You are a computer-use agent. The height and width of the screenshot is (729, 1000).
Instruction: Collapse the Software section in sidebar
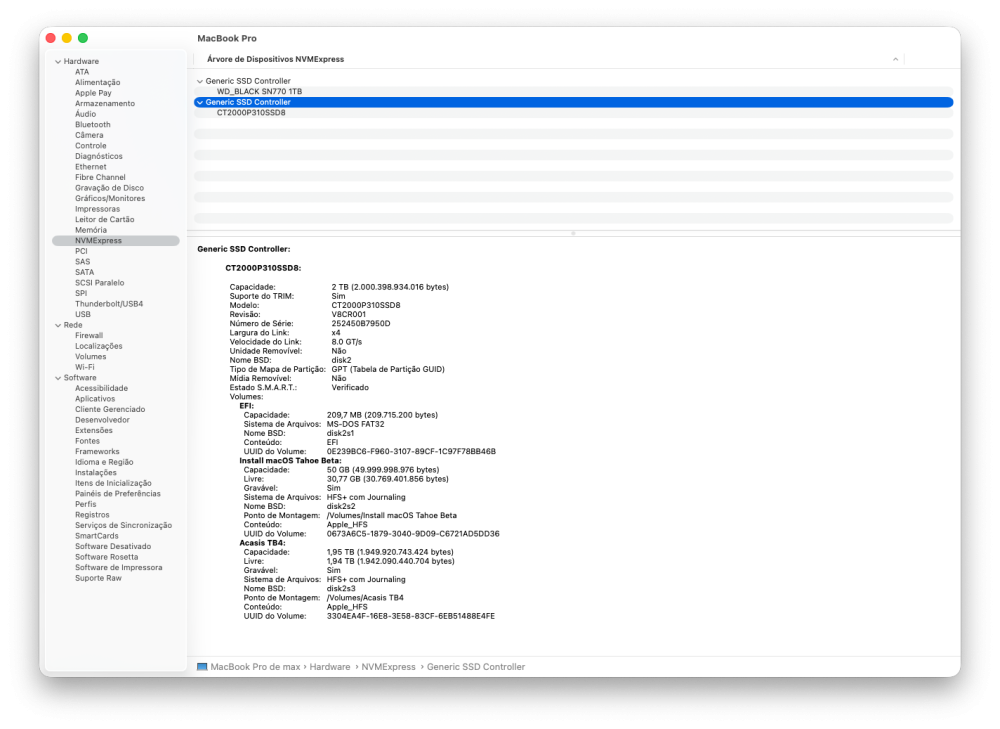pyautogui.click(x=58, y=378)
